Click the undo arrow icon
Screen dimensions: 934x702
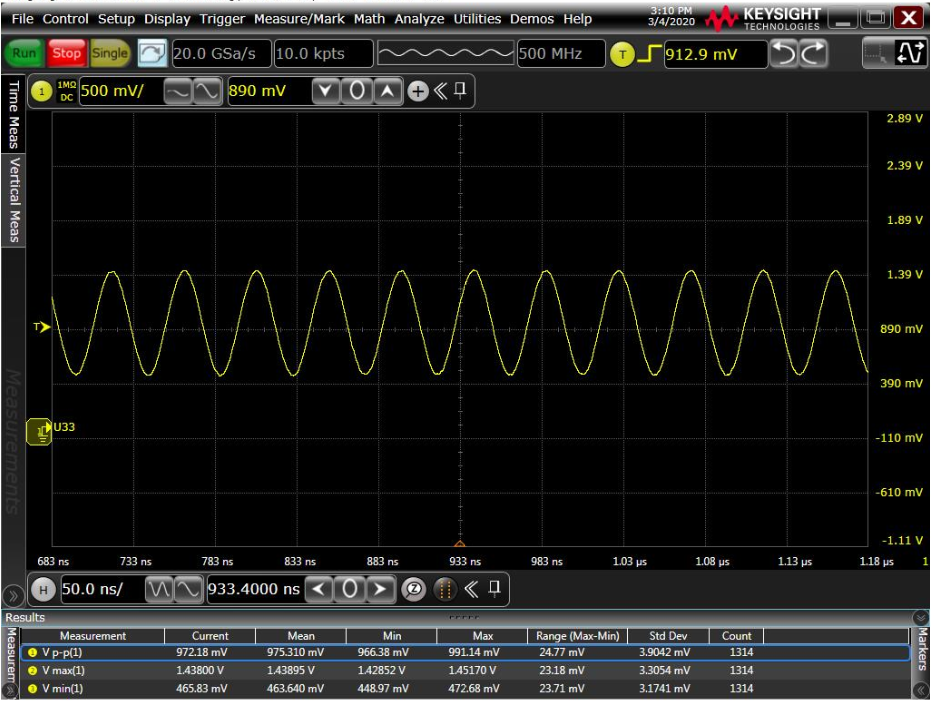[x=784, y=54]
